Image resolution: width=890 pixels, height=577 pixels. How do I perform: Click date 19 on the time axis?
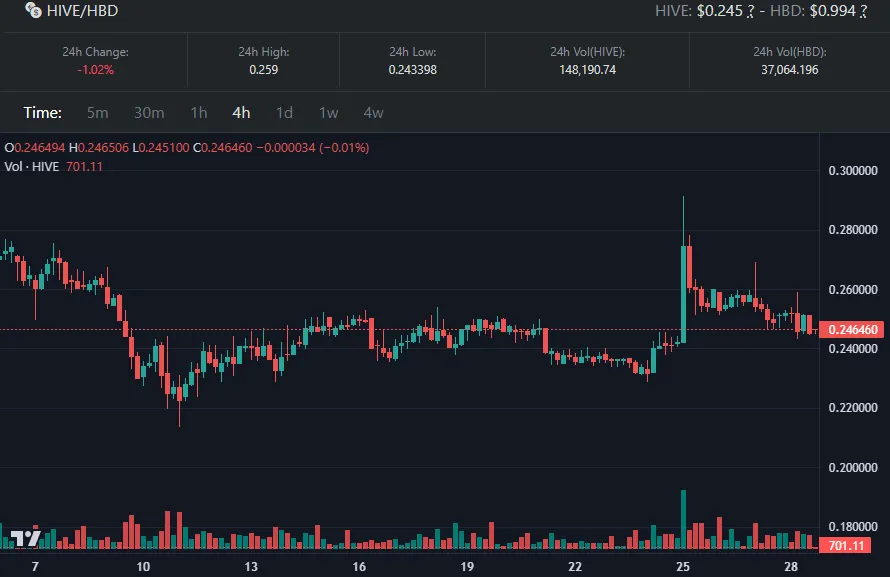tap(467, 566)
